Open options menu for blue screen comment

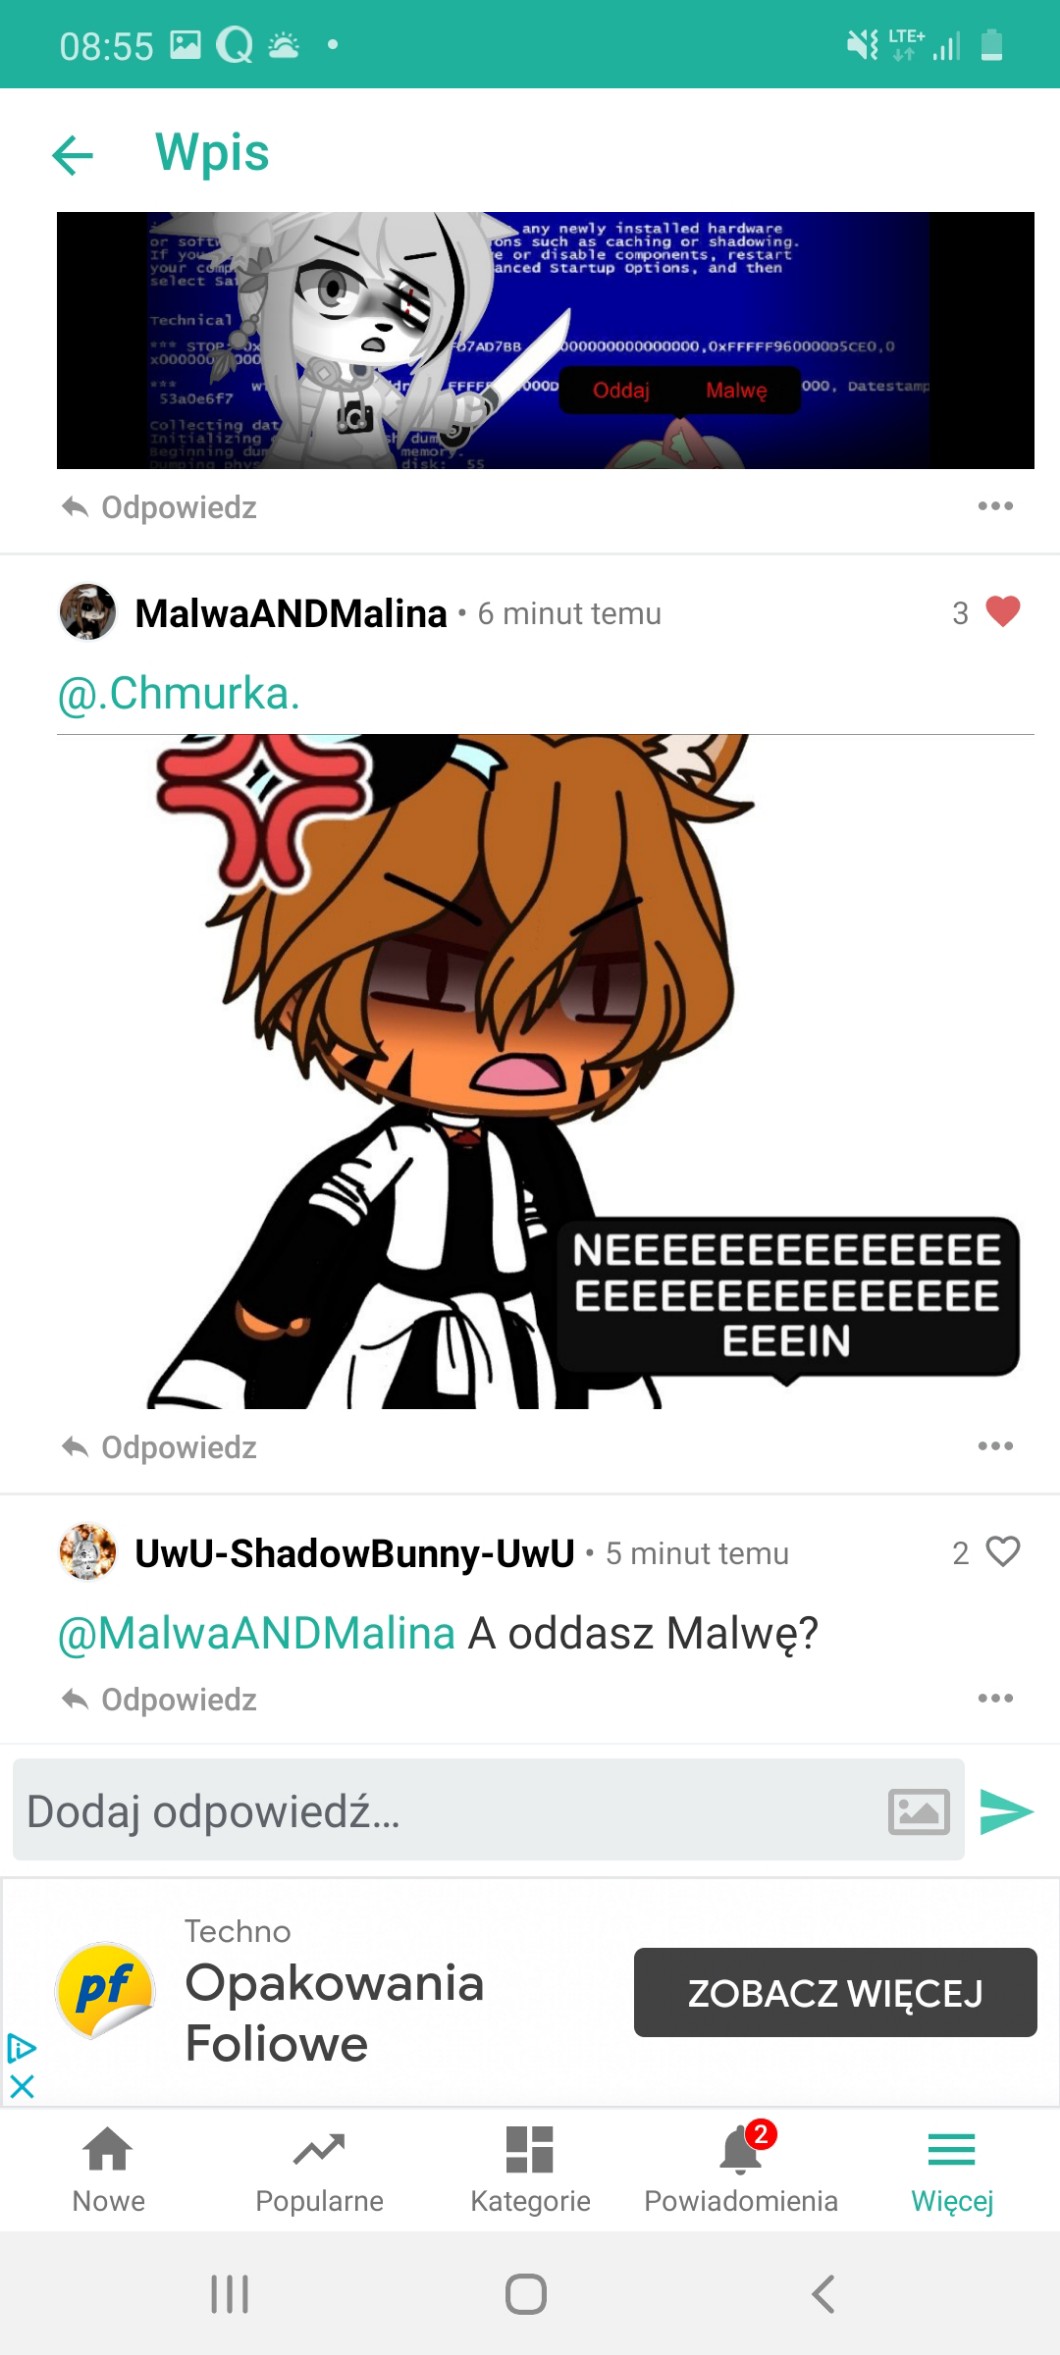pos(995,506)
